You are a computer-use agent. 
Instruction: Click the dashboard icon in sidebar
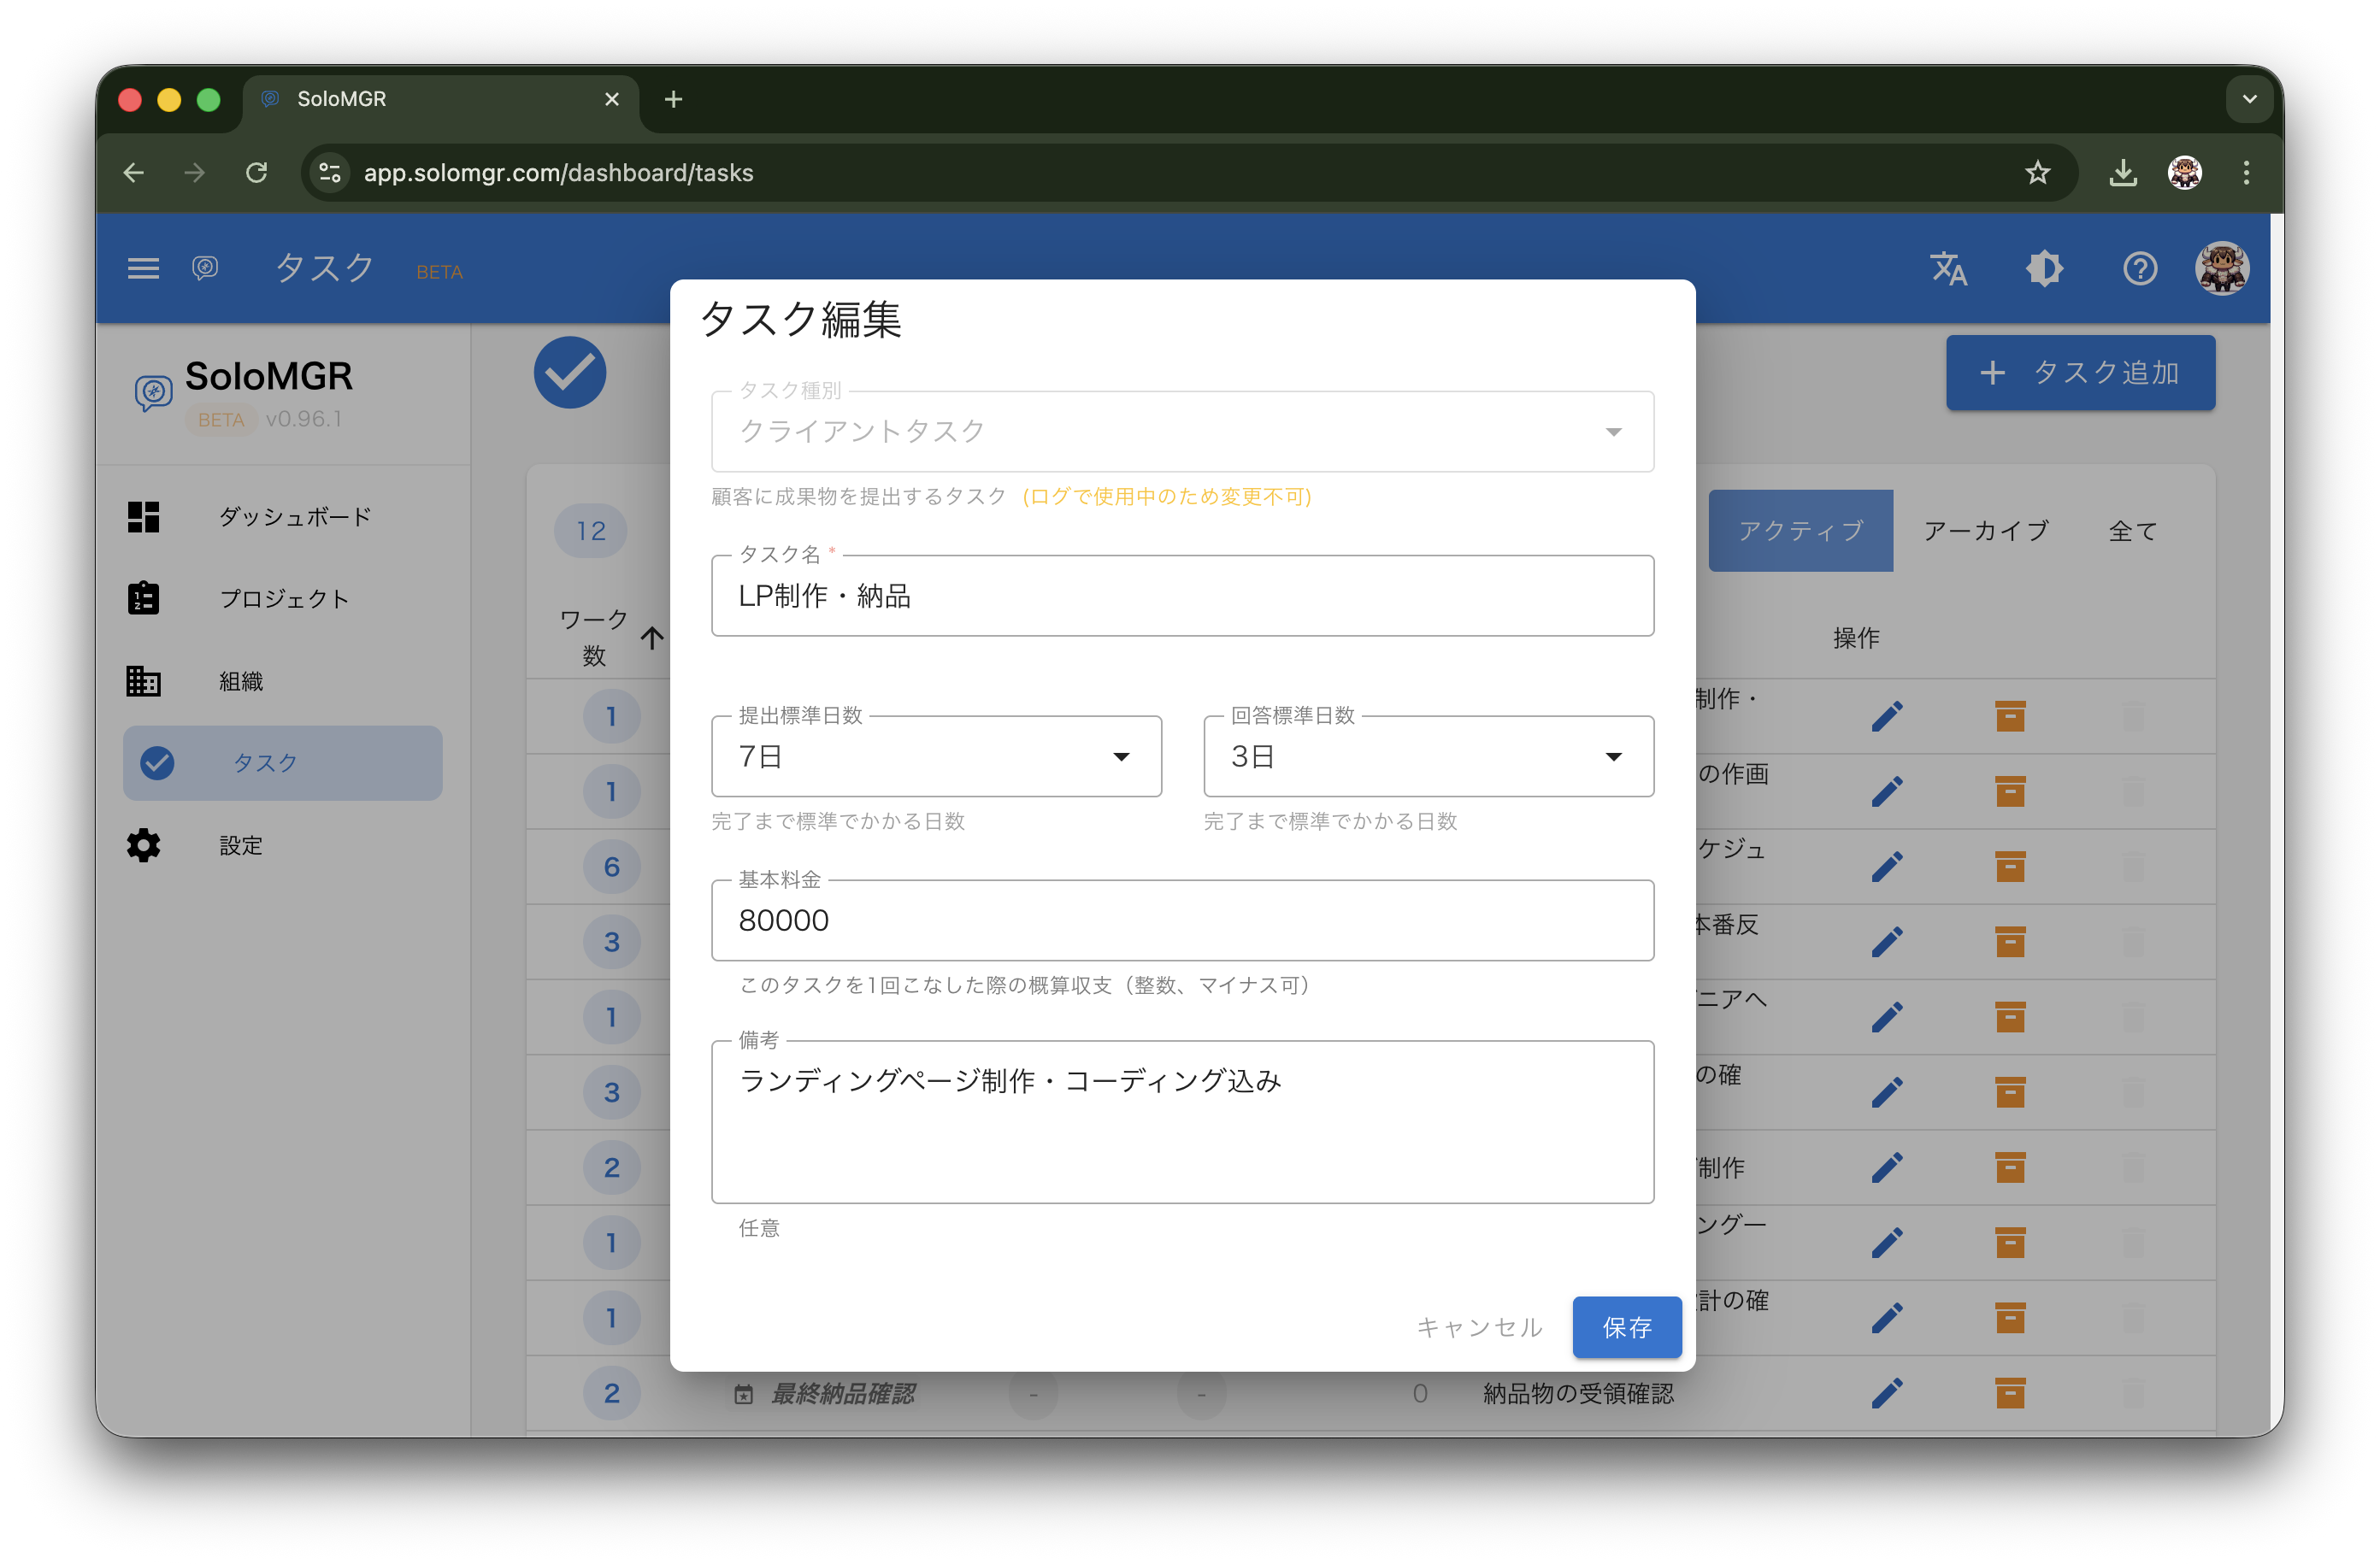(x=143, y=516)
